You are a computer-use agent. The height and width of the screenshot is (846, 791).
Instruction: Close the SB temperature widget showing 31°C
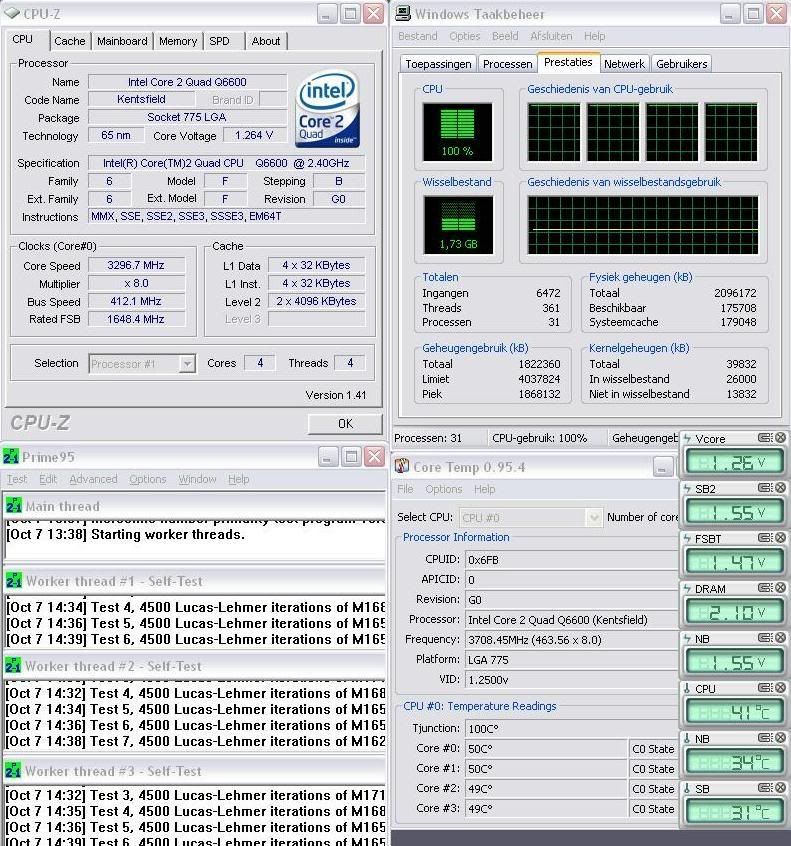tap(780, 788)
